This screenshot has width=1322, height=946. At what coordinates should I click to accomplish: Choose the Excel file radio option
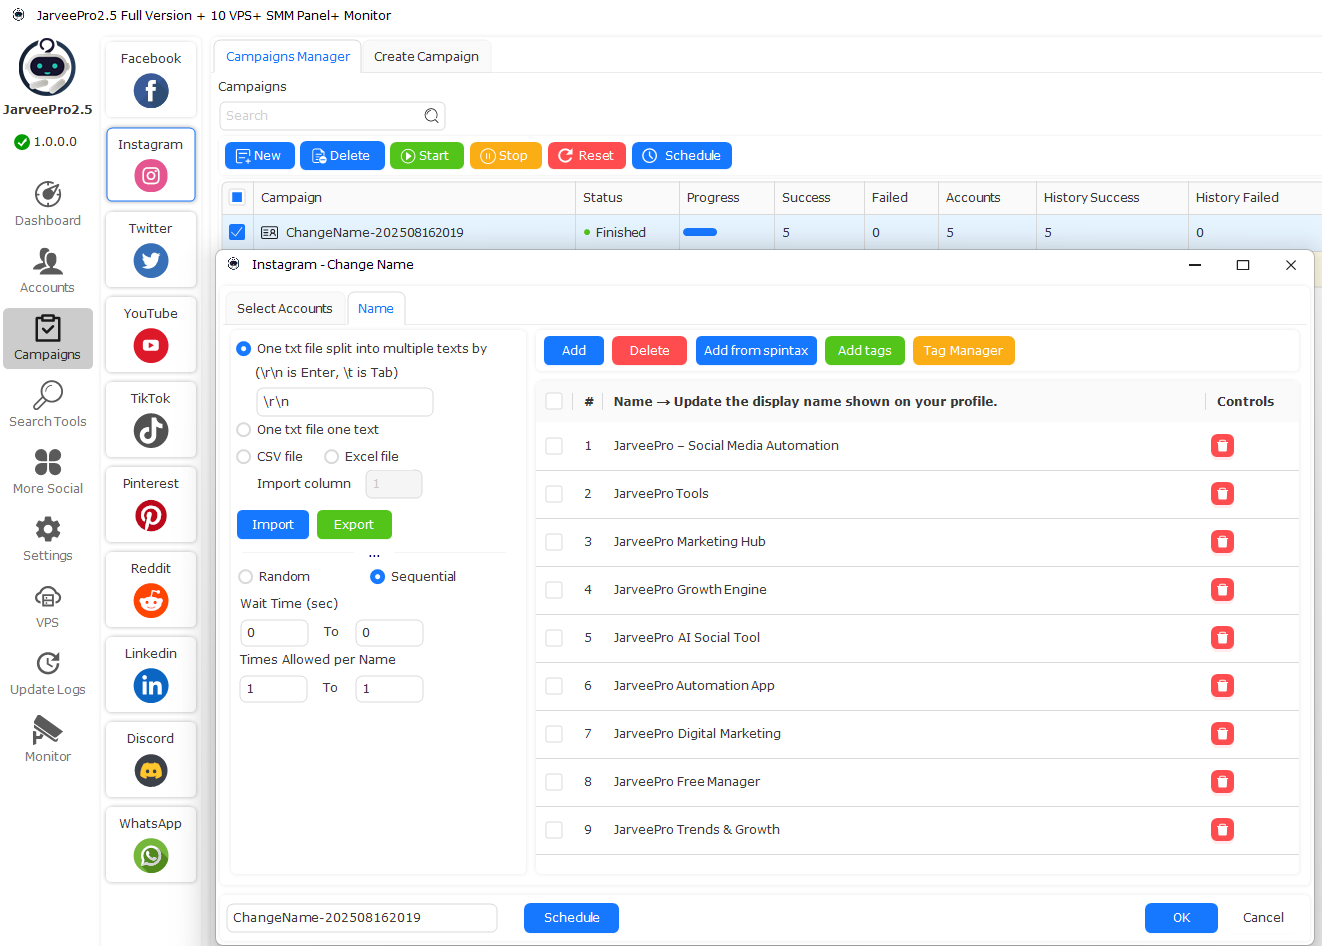click(x=332, y=457)
